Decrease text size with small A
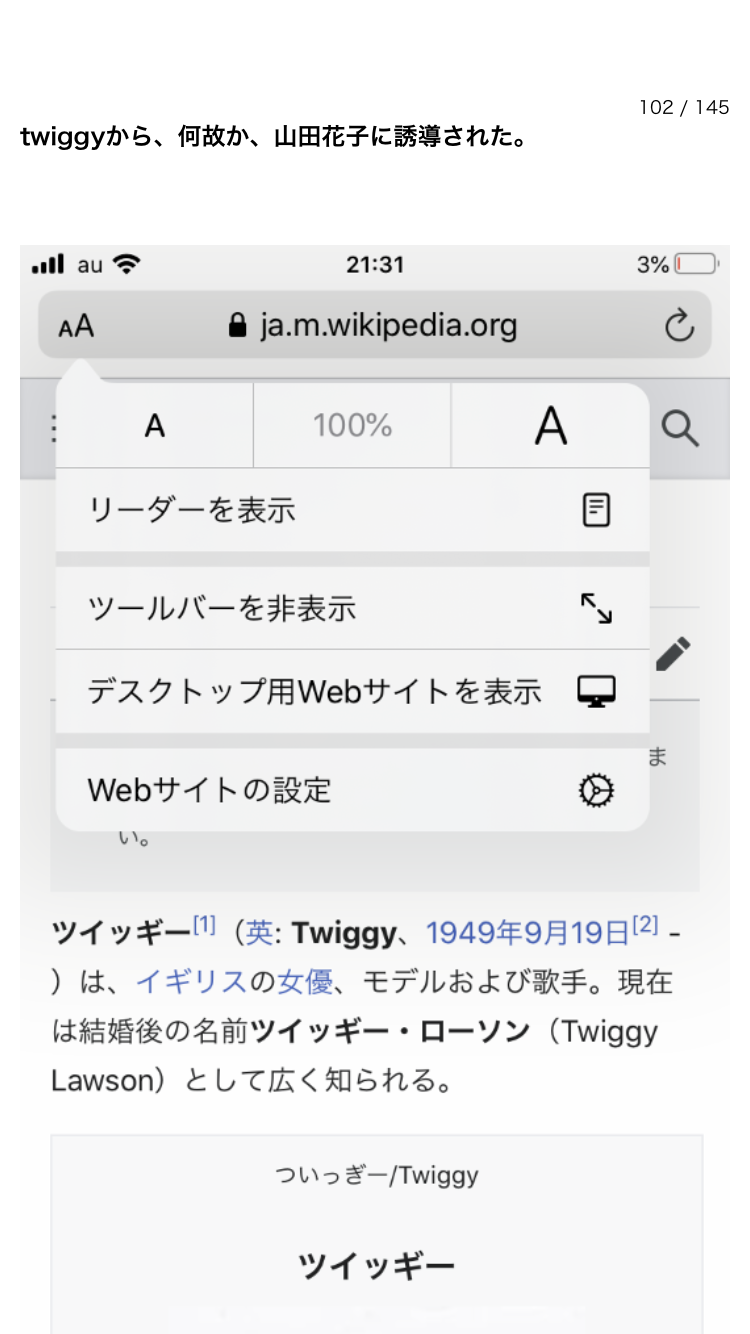The width and height of the screenshot is (750, 1334). pyautogui.click(x=154, y=427)
